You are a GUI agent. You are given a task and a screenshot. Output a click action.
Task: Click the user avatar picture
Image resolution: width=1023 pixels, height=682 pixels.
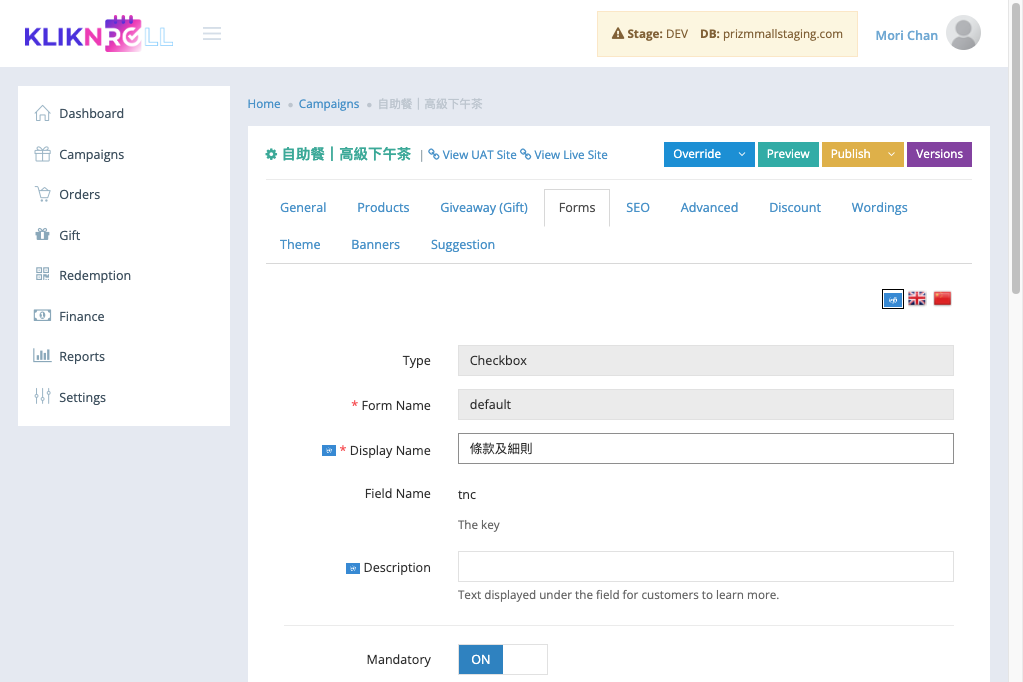pos(964,33)
